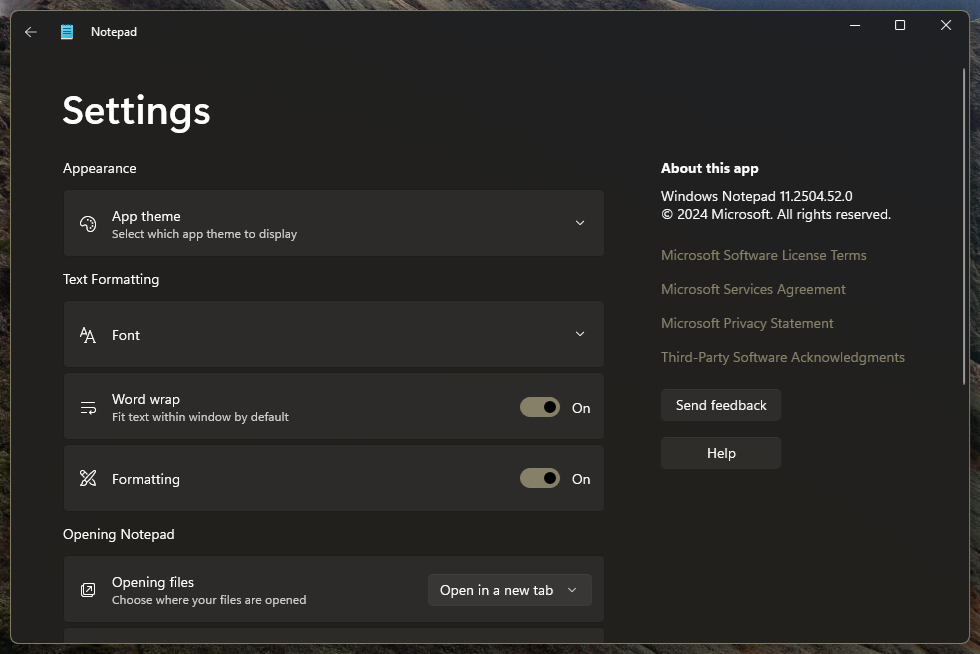The image size is (980, 654).
Task: Open the 'Open in a new tab' dropdown
Action: tap(509, 590)
